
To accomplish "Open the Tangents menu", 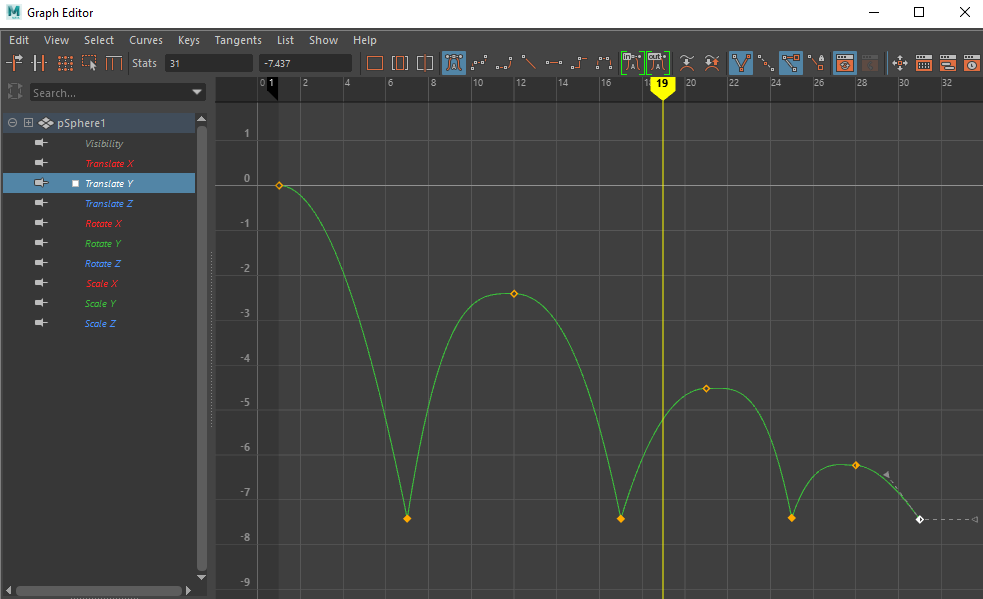I will click(237, 40).
